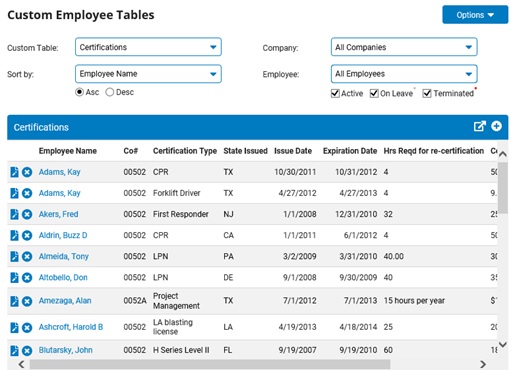
Task: Edit the Blutarsky, John record
Action: click(14, 350)
